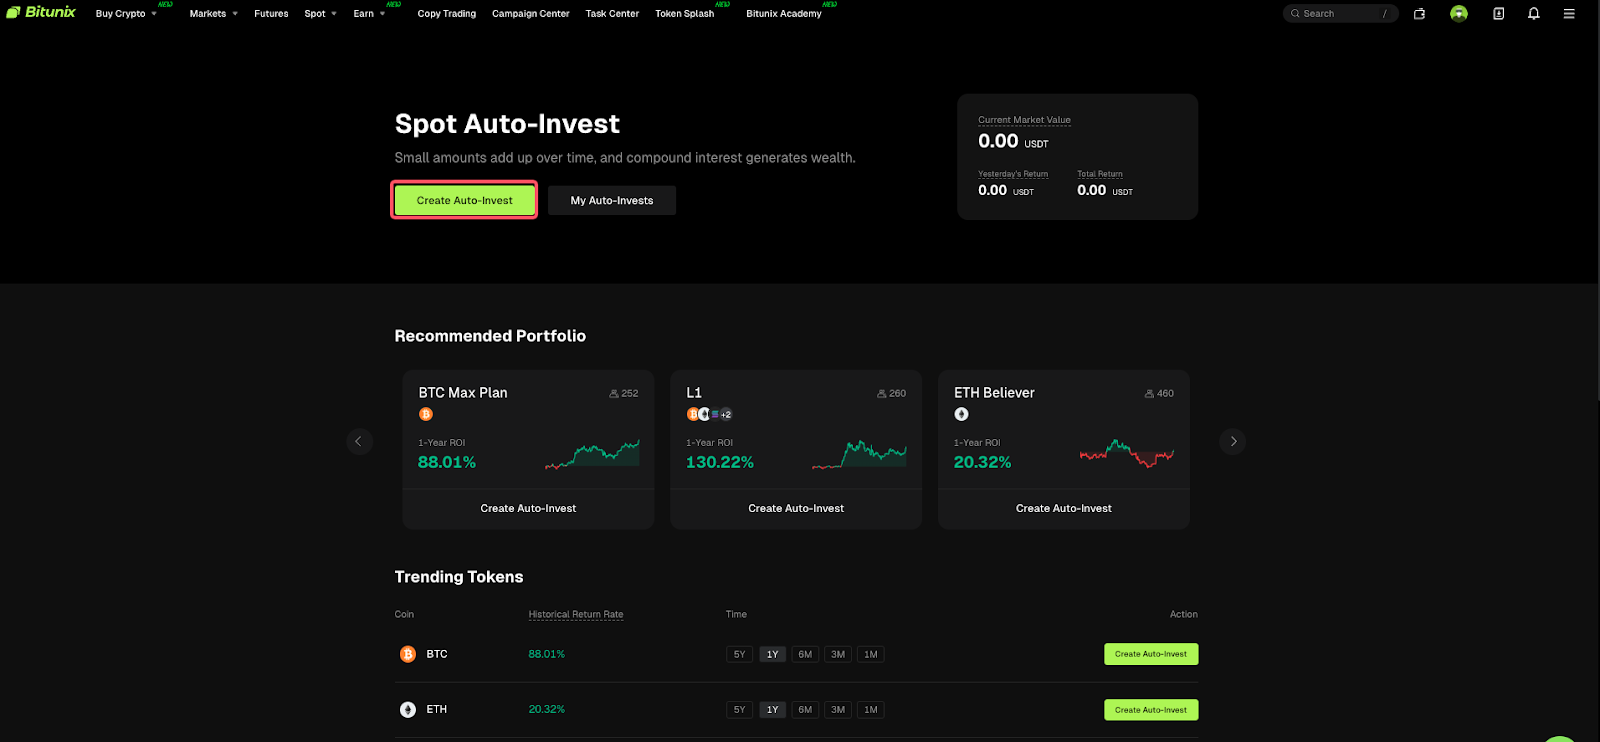
Task: Select 6M period for ETH
Action: tap(805, 710)
